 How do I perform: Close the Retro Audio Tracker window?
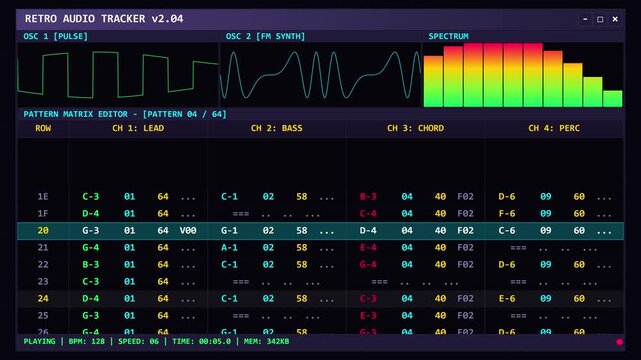click(615, 19)
